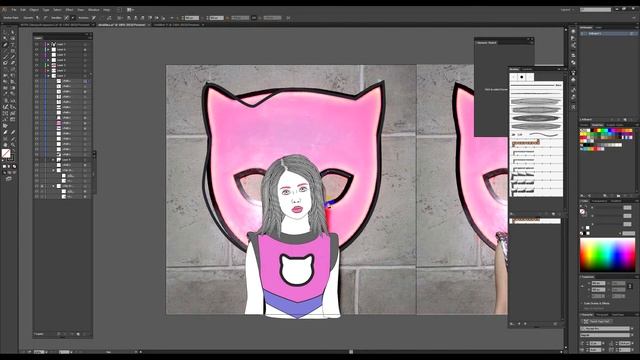Click Delete Selection trash icon in Layers panel
Viewport: 640px width, 360px height.
click(85, 334)
